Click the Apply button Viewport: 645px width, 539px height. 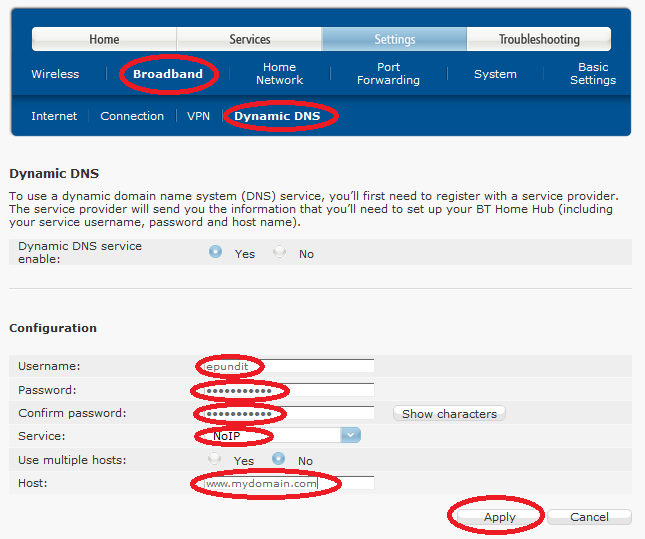pyautogui.click(x=499, y=517)
